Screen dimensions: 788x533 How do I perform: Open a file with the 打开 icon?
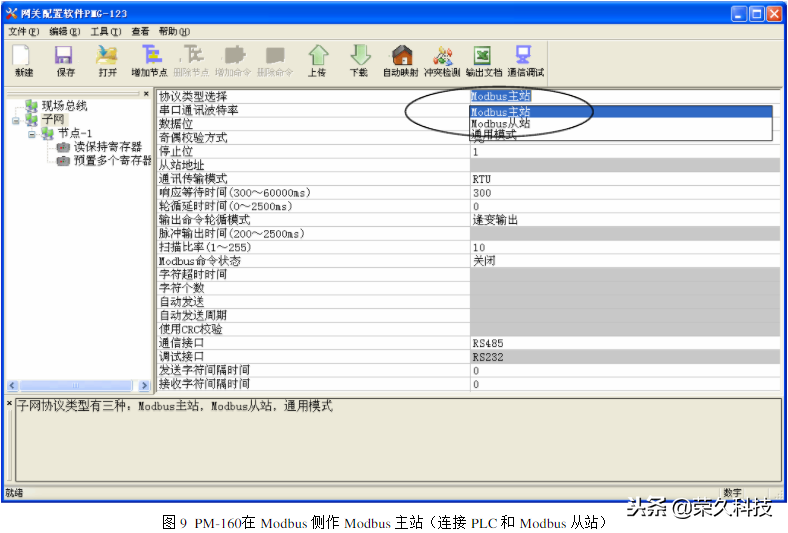click(107, 55)
